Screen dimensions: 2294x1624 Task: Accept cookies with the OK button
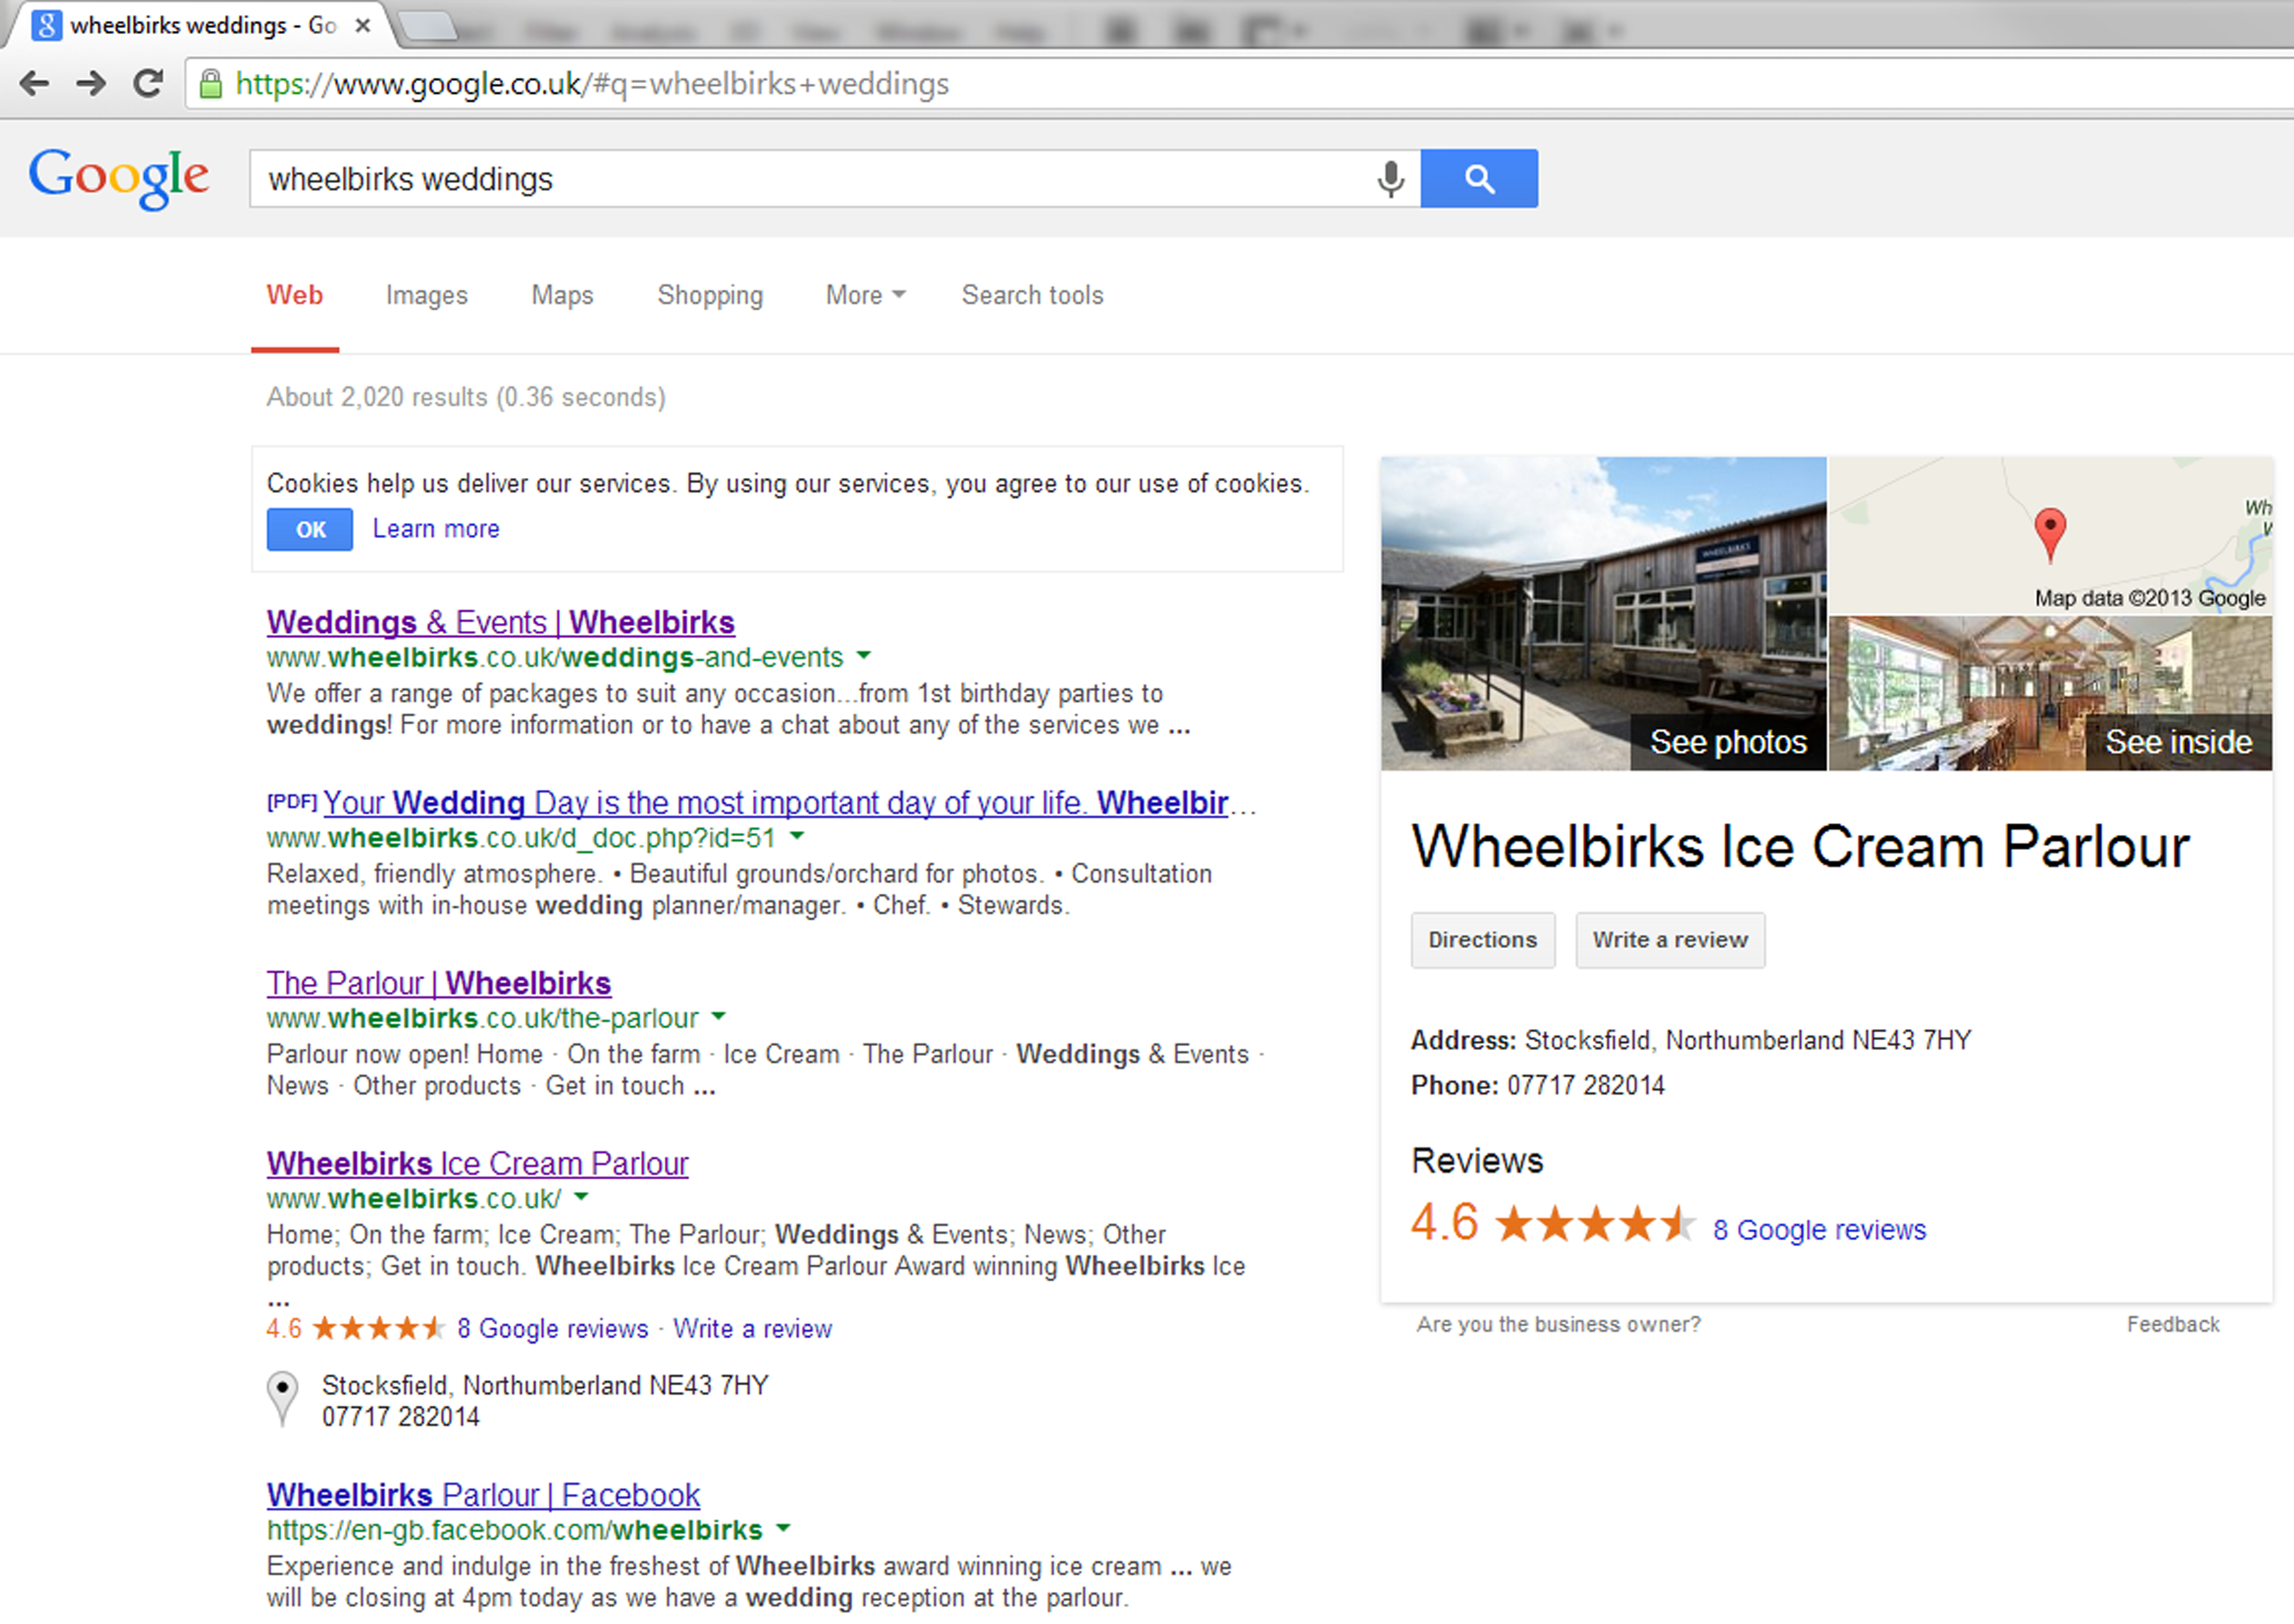[x=310, y=529]
